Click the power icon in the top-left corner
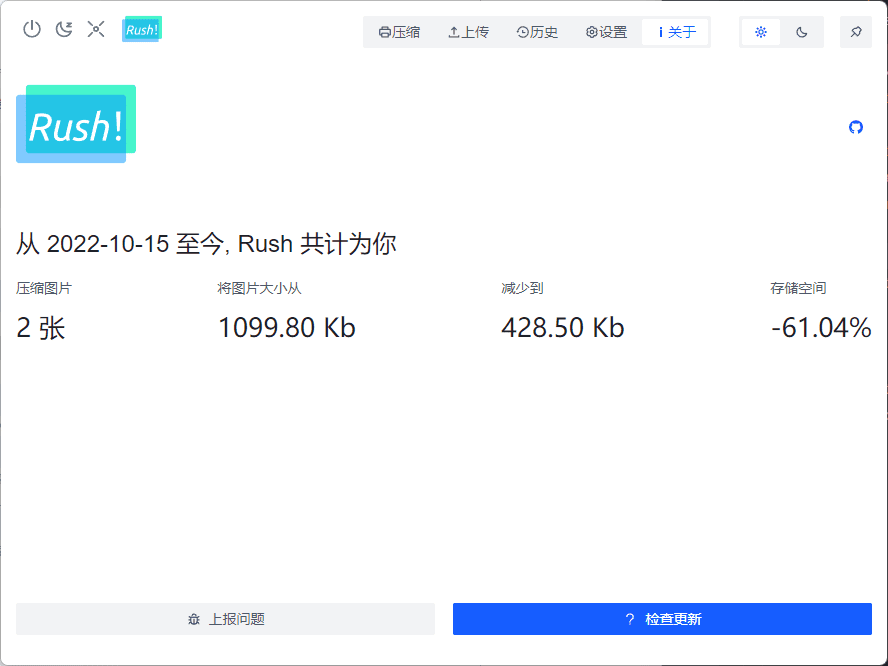This screenshot has width=888, height=666. click(x=32, y=29)
